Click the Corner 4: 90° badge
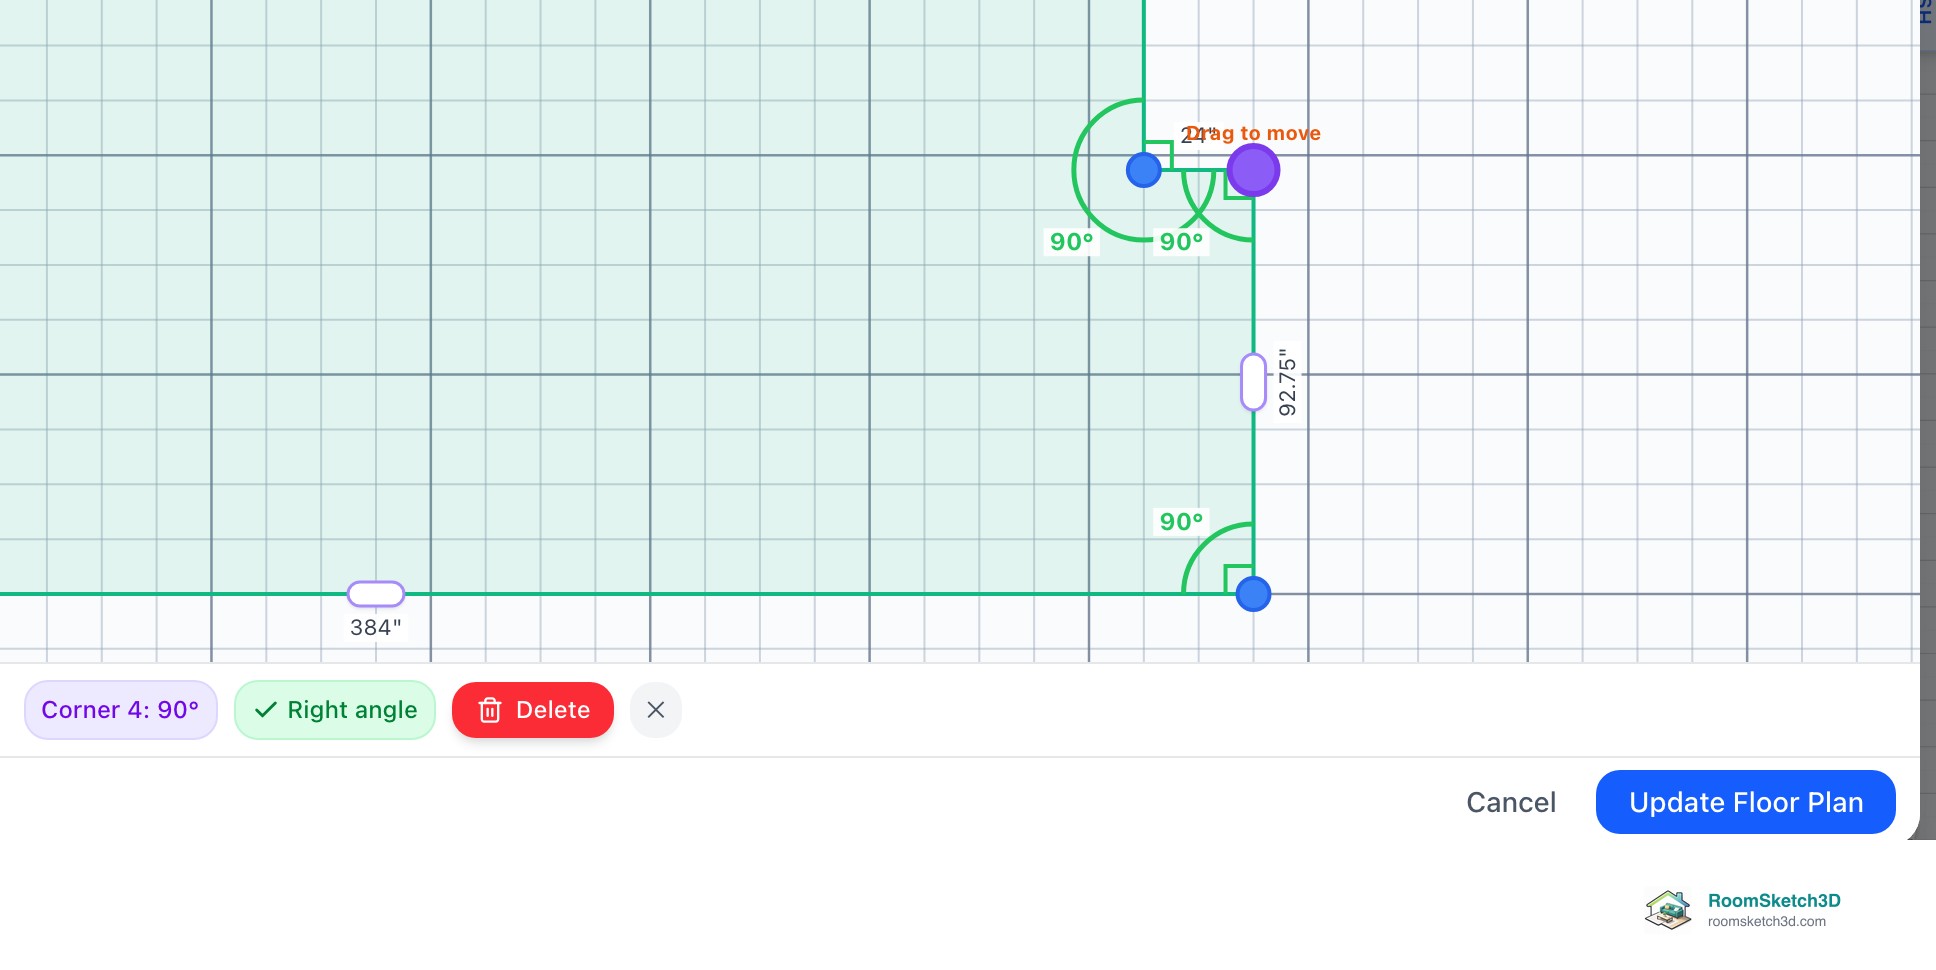The width and height of the screenshot is (1936, 970). [121, 710]
